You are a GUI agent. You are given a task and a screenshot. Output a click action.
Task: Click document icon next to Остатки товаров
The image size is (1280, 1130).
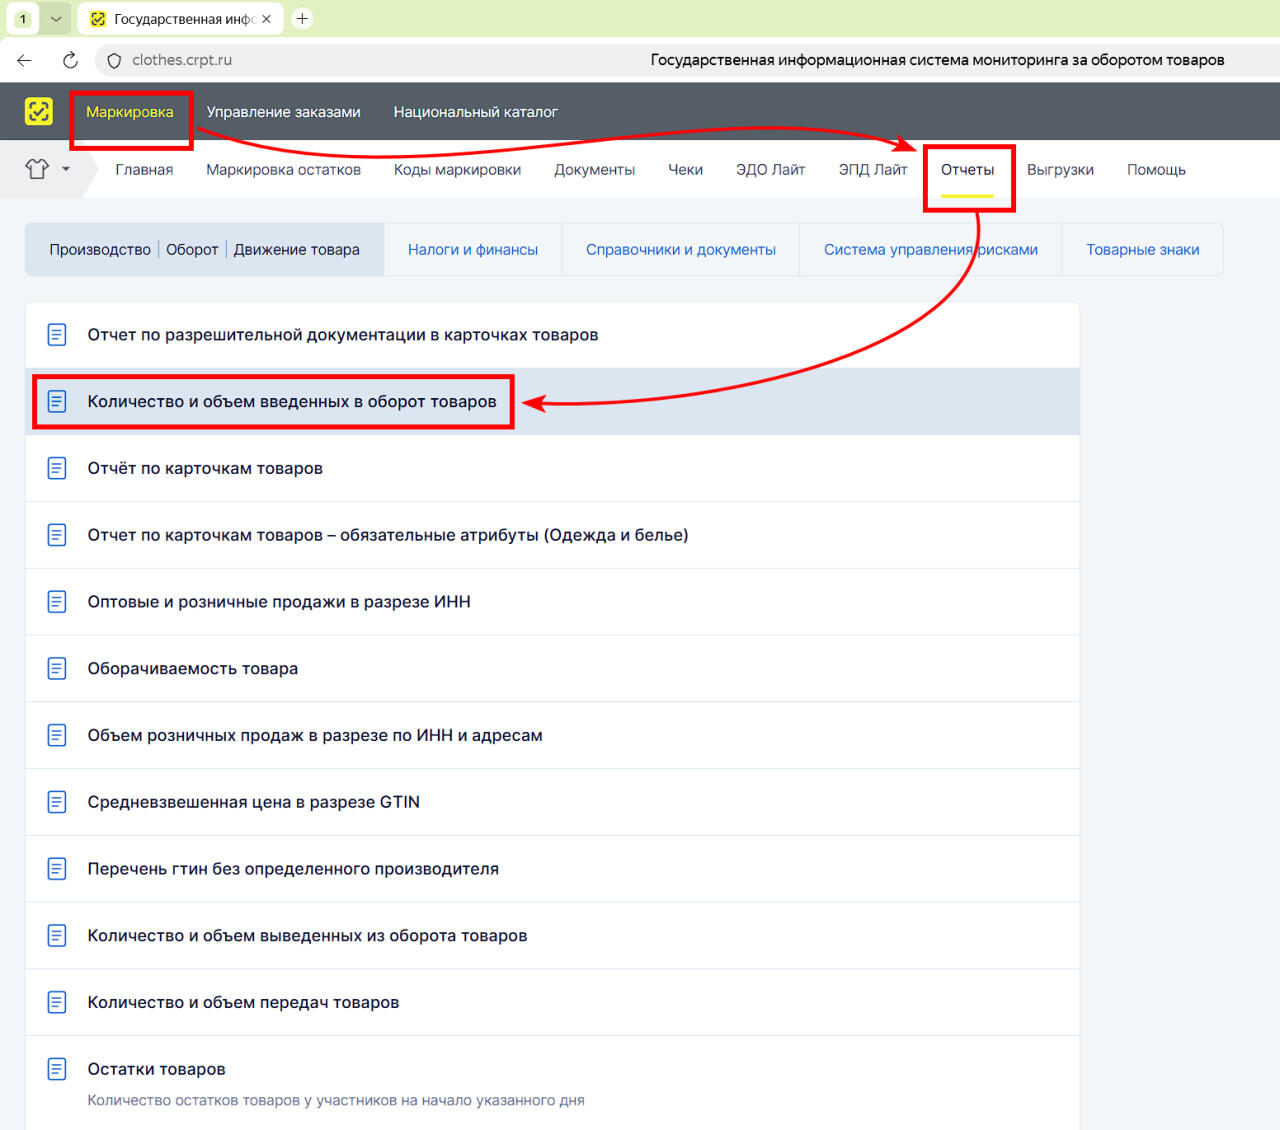tap(57, 1069)
